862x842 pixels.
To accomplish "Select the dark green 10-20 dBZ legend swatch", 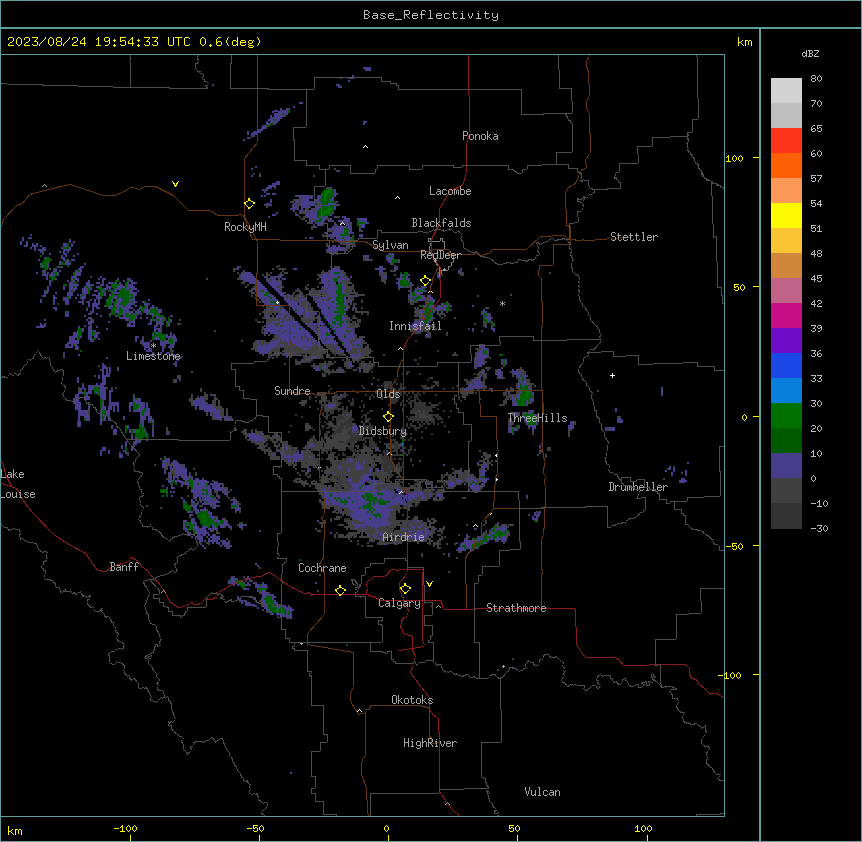I will (786, 441).
